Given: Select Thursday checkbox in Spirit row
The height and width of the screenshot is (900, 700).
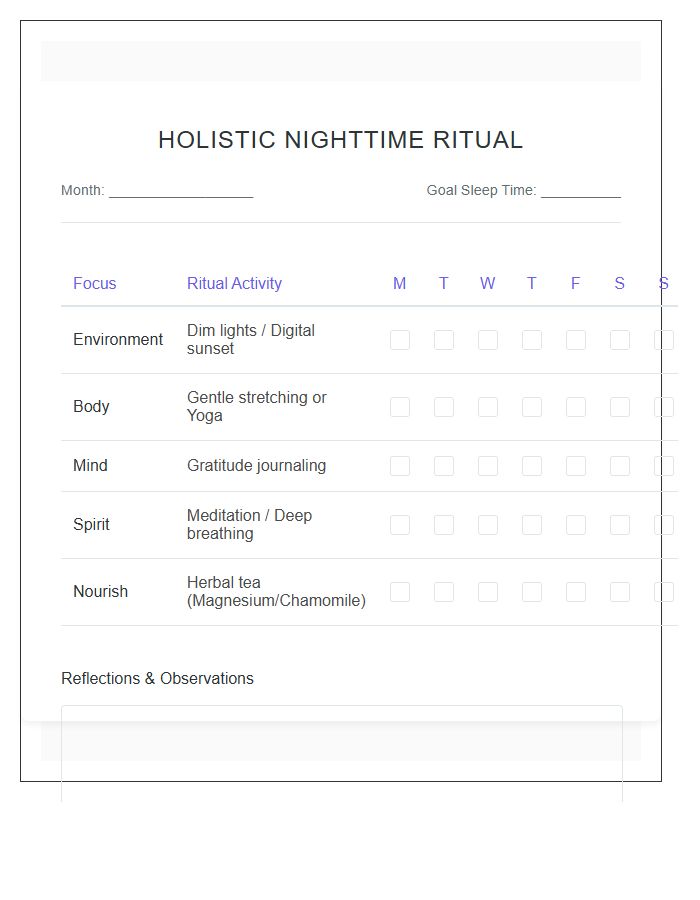Looking at the screenshot, I should point(532,525).
